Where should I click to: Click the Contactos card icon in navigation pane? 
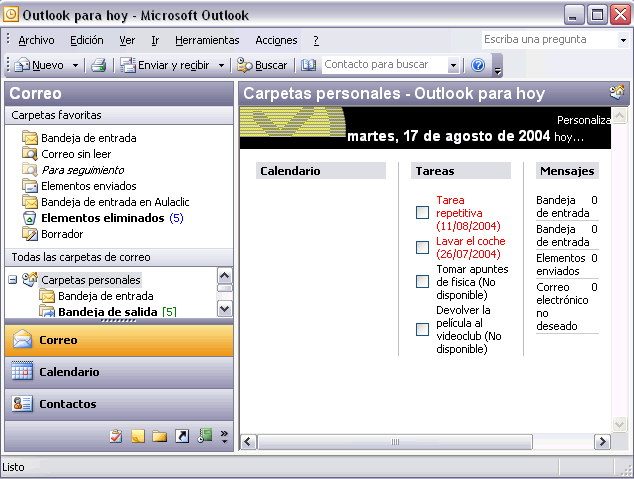click(x=22, y=403)
